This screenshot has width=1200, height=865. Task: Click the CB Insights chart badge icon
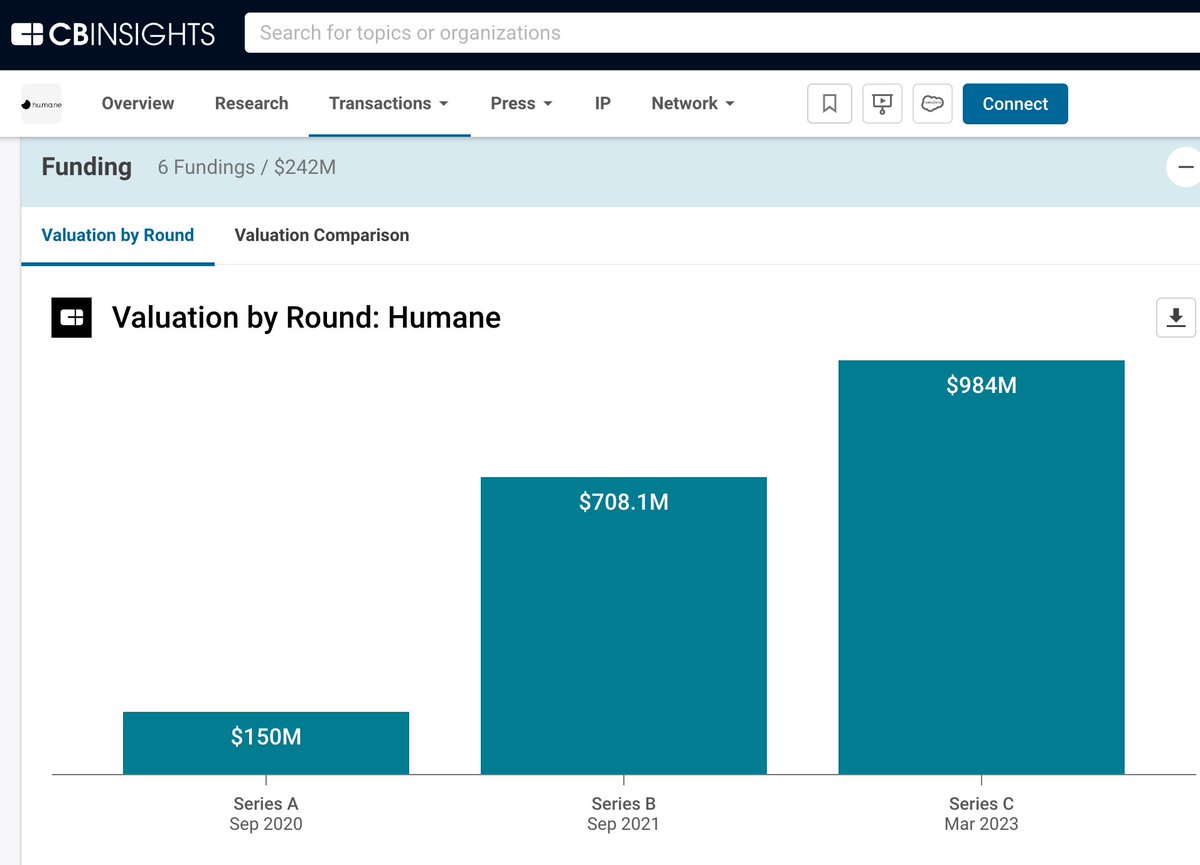click(x=71, y=318)
